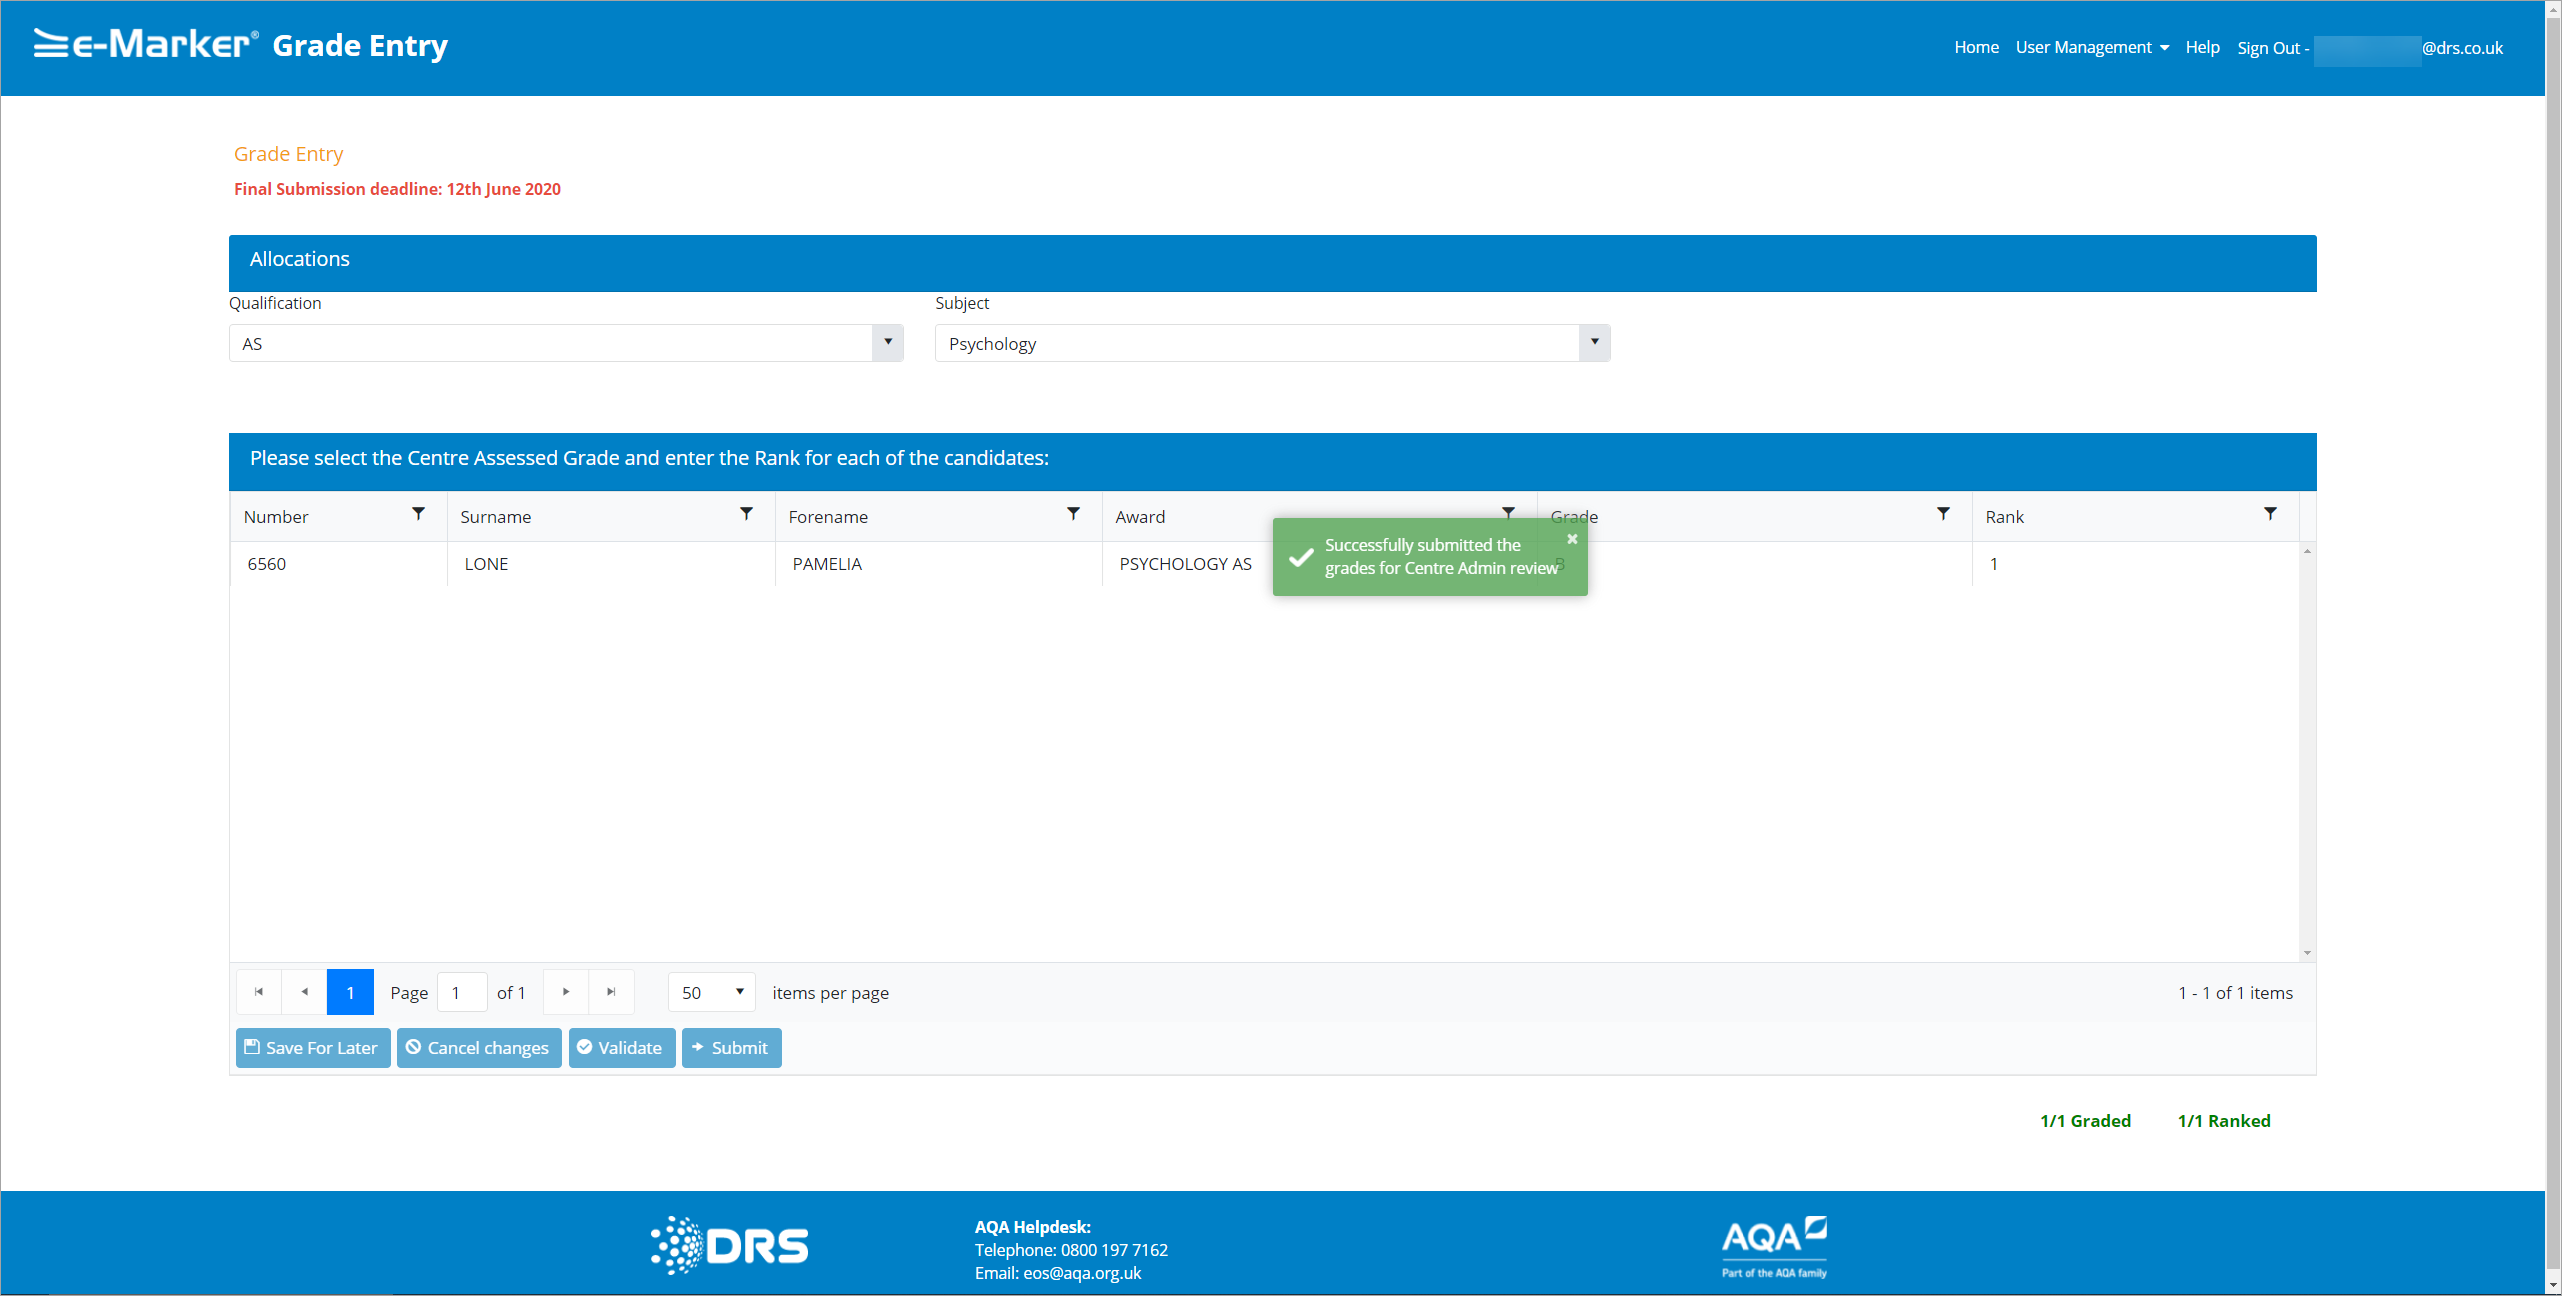Viewport: 2562px width, 1296px height.
Task: Open filter for Surname column
Action: (x=746, y=514)
